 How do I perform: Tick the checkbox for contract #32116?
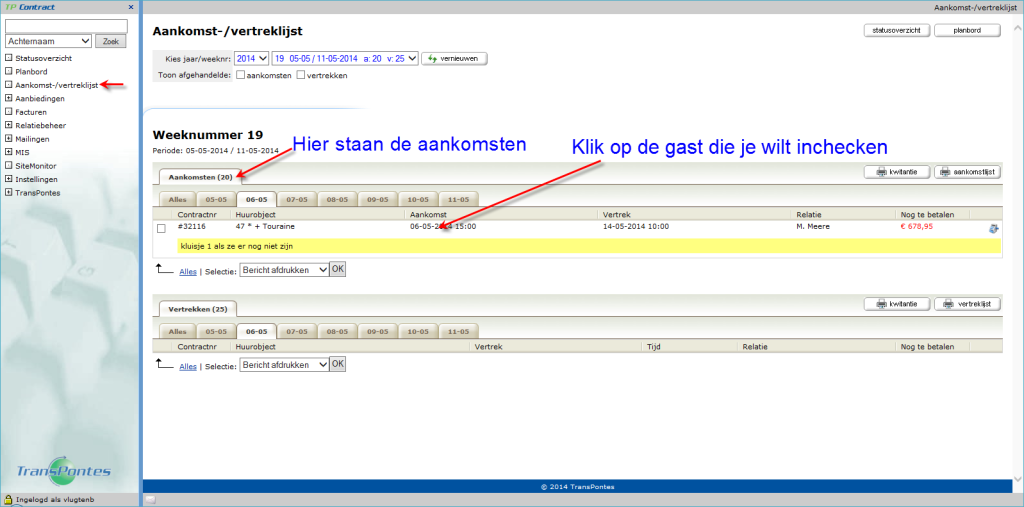coord(162,229)
